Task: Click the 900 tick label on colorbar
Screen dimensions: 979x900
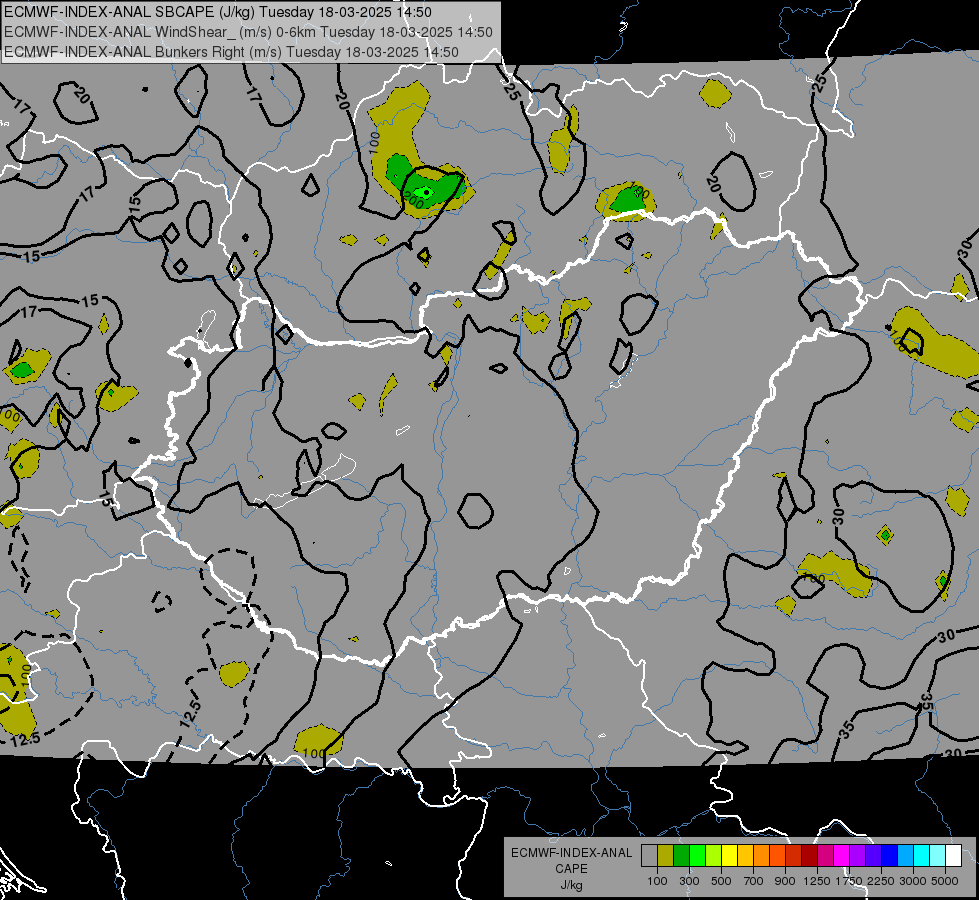Action: tap(785, 881)
